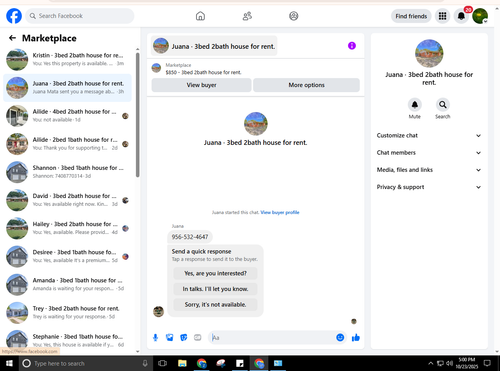Open Windows Start button
Image resolution: width=500 pixels, height=371 pixels.
coord(9,363)
